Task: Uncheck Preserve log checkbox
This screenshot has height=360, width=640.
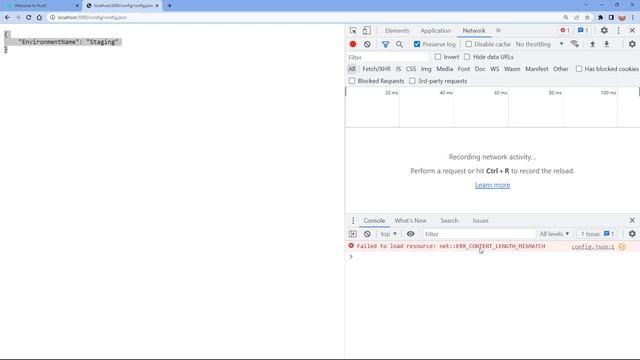Action: tap(417, 44)
